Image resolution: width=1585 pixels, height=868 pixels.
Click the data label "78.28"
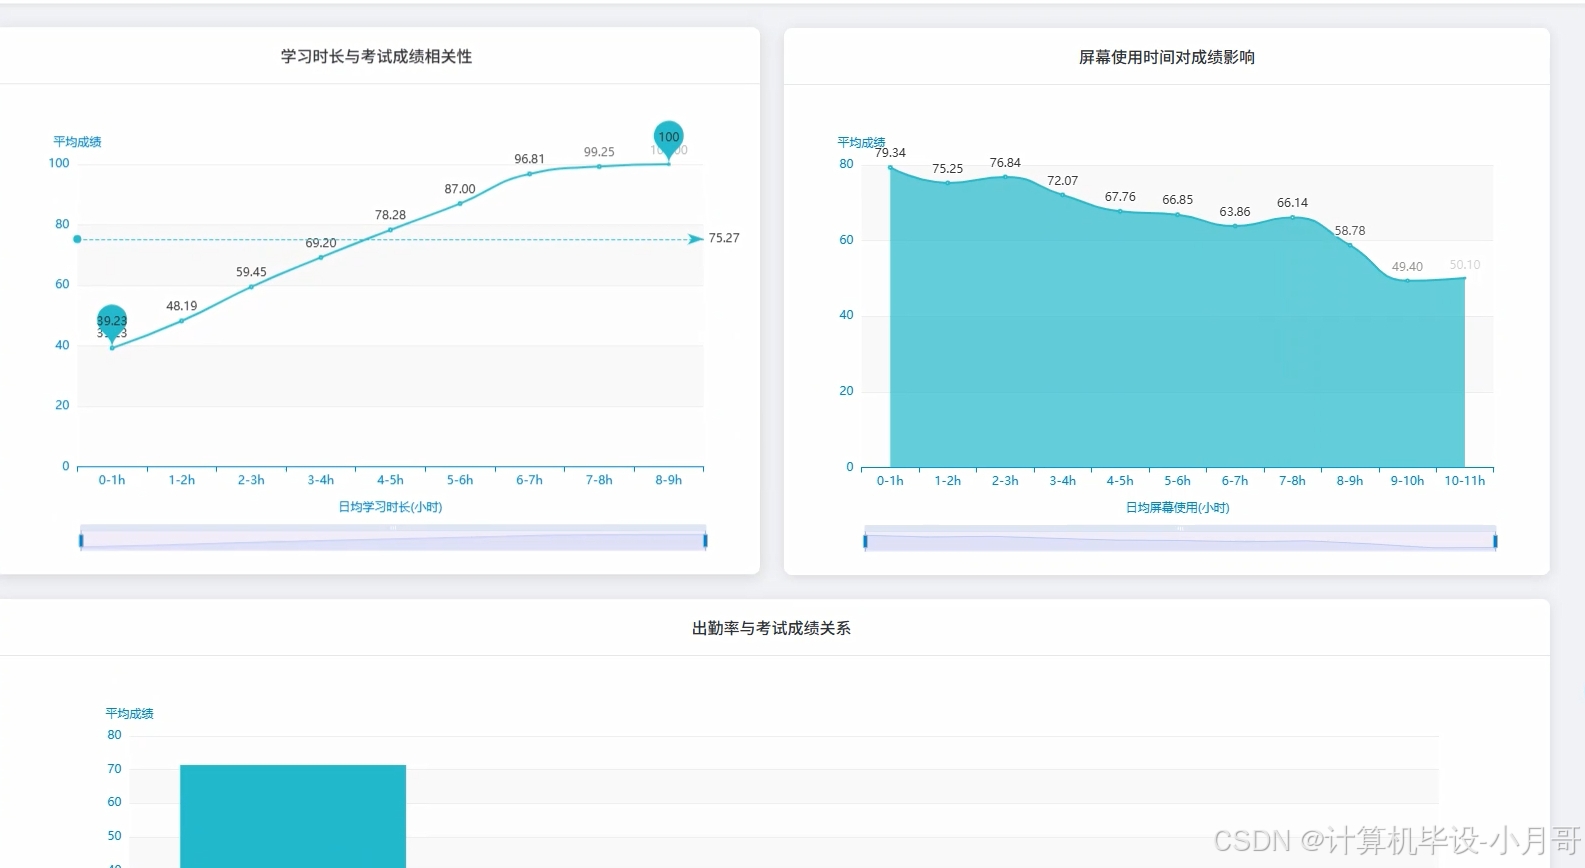coord(390,215)
